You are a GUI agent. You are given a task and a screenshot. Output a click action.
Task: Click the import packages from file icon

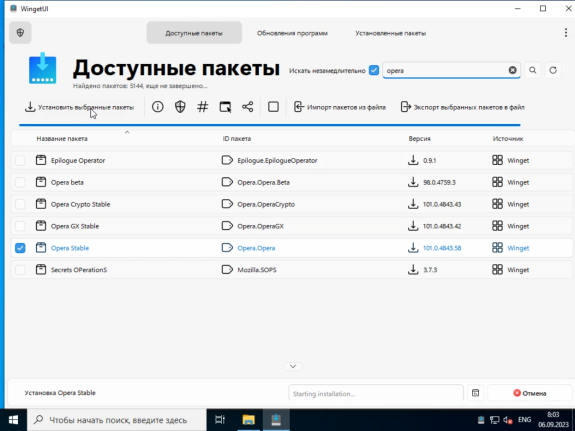(x=299, y=107)
